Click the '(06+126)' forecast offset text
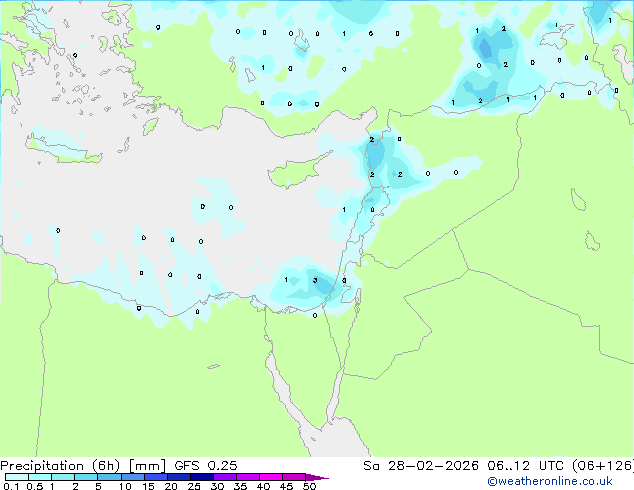Image resolution: width=634 pixels, height=490 pixels. click(603, 466)
